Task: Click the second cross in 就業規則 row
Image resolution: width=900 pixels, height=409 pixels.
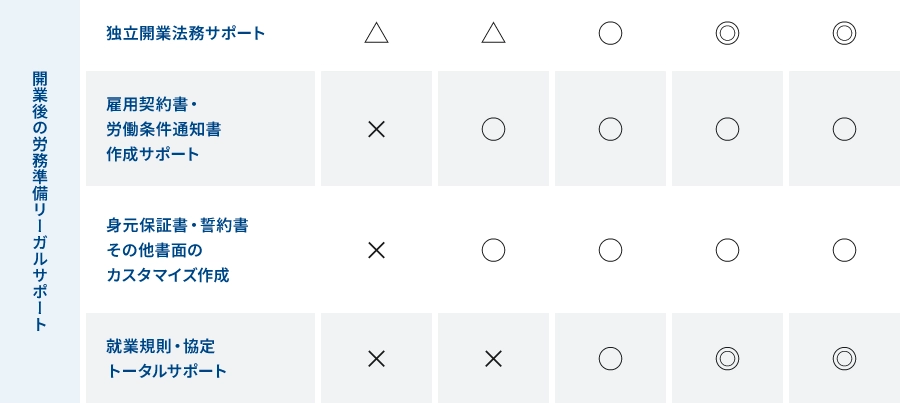Action: pyautogui.click(x=493, y=359)
